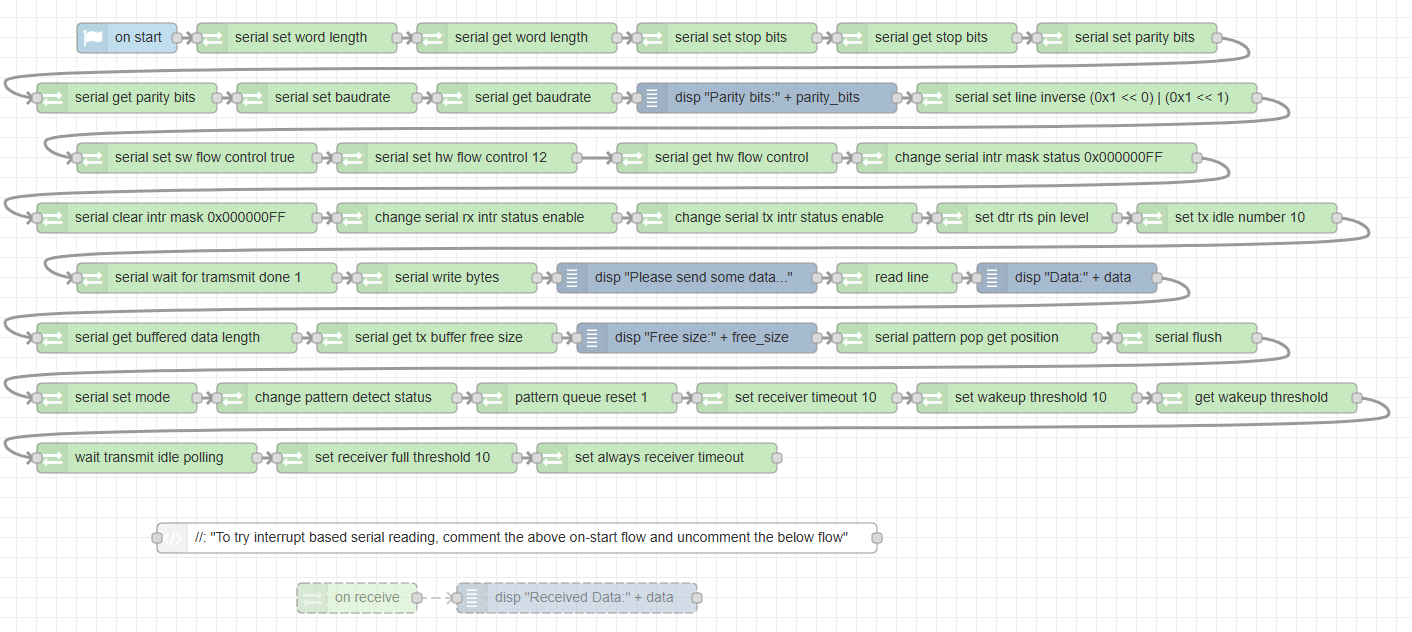1412x632 pixels.
Task: Click the right port of the comment node
Action: [877, 538]
